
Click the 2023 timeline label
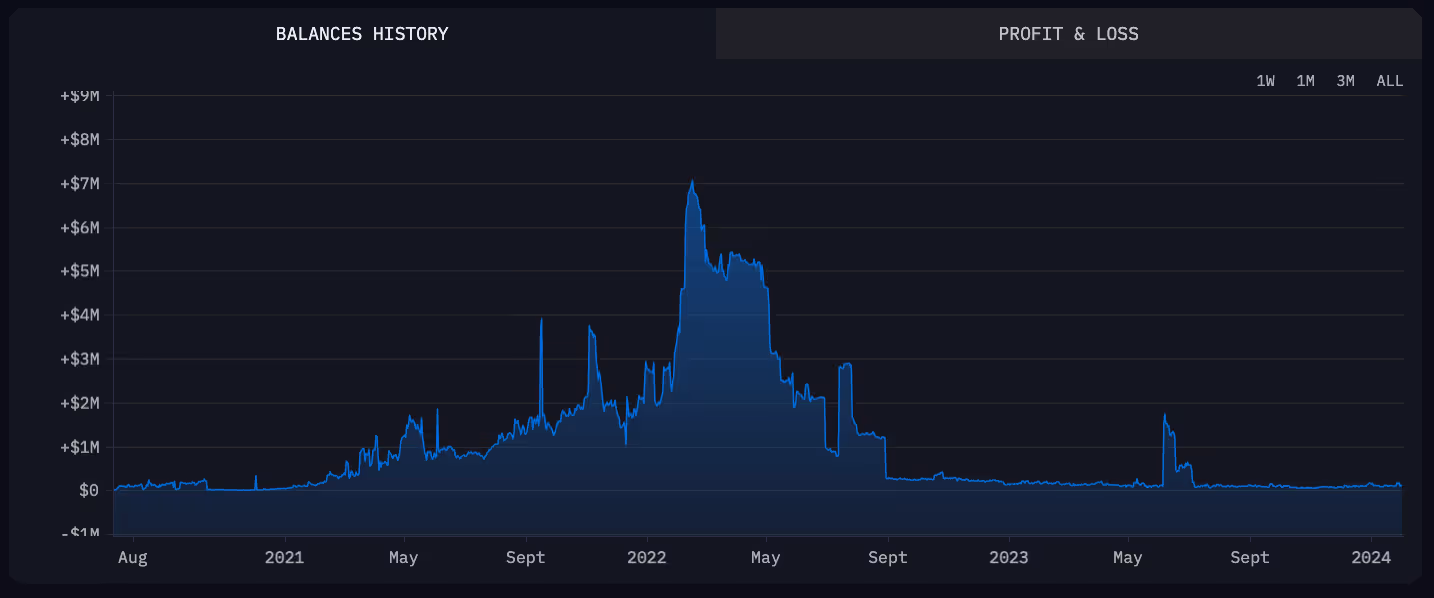tap(1009, 557)
